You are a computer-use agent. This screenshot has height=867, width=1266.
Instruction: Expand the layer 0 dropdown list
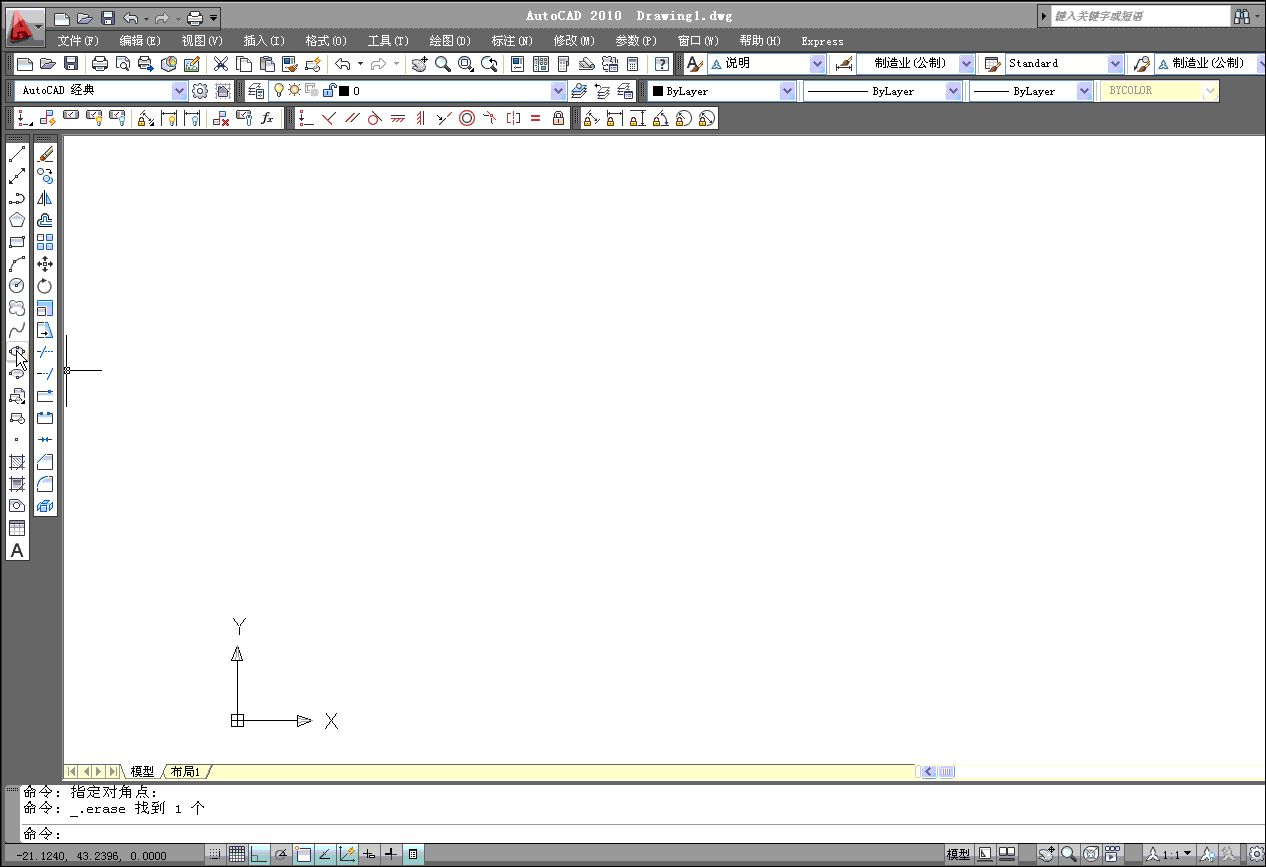point(559,91)
